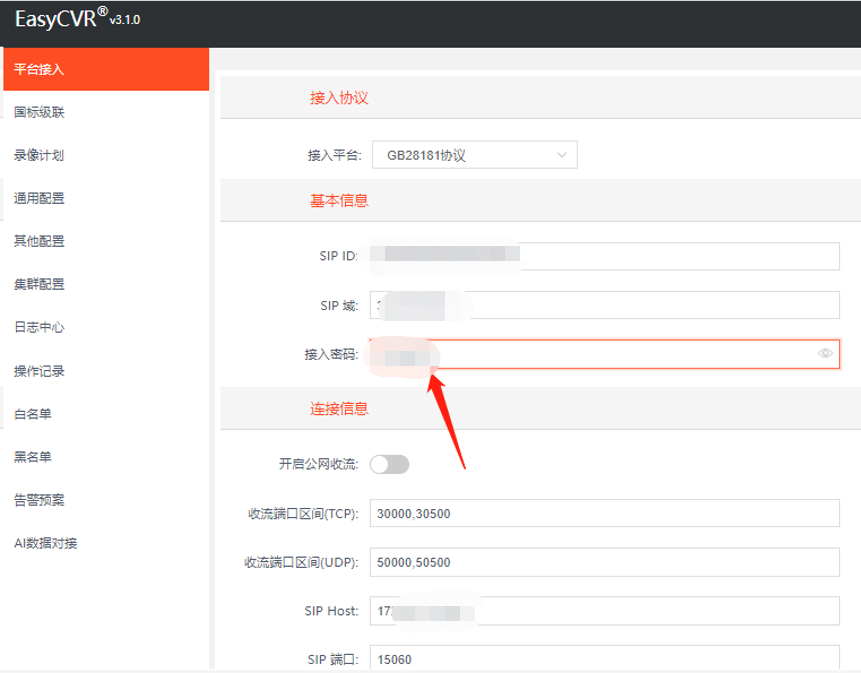This screenshot has width=861, height=673.
Task: Select 集群配置 in the sidebar
Action: click(x=37, y=284)
